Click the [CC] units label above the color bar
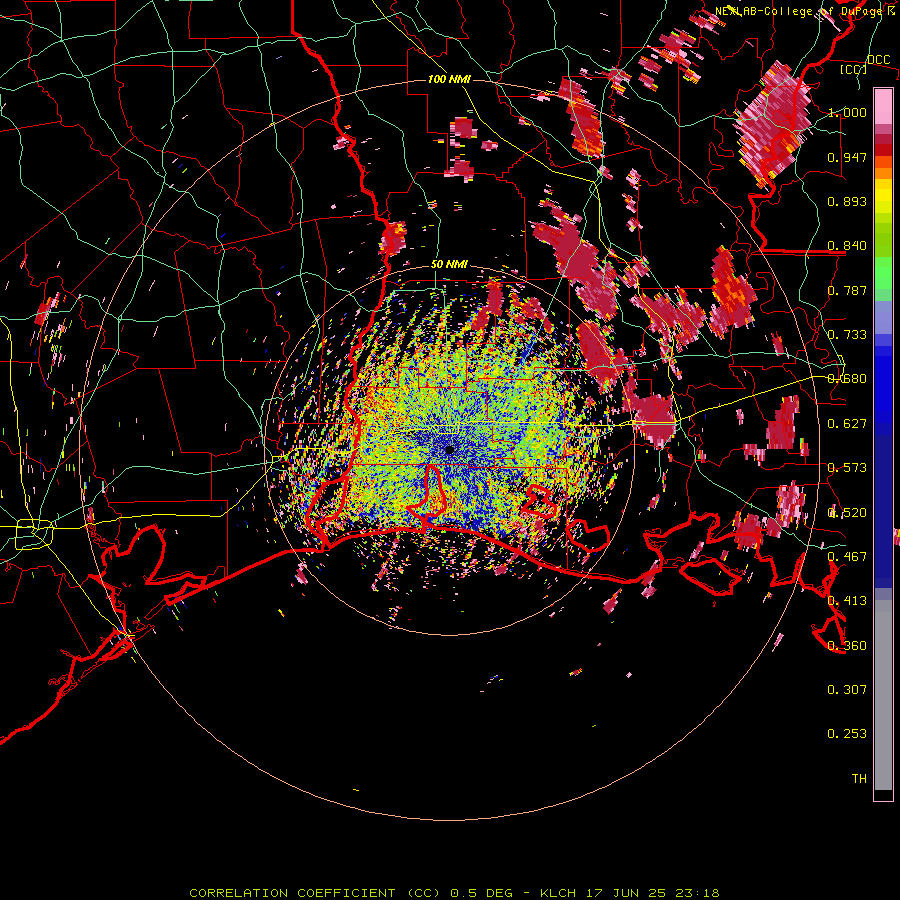 tap(853, 69)
